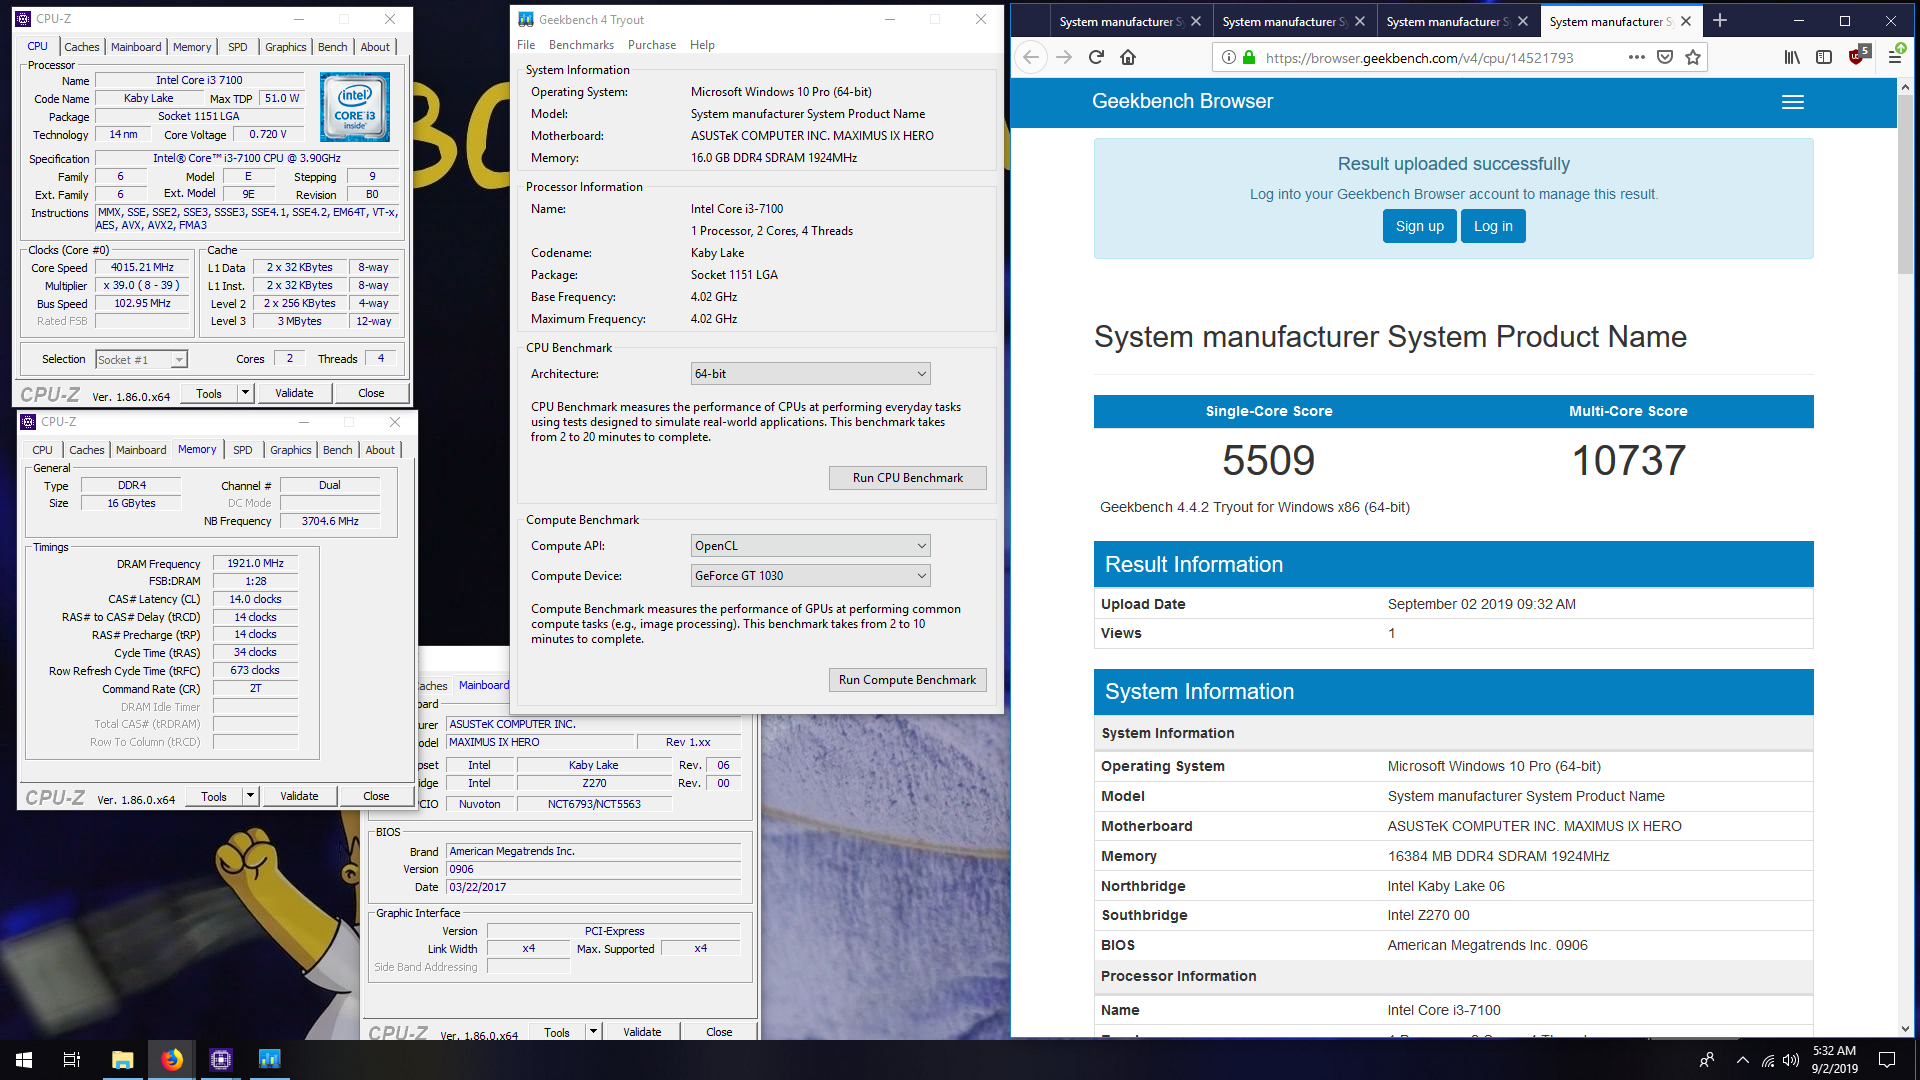Select SPD tab in Memory CPU-Z window

[243, 450]
